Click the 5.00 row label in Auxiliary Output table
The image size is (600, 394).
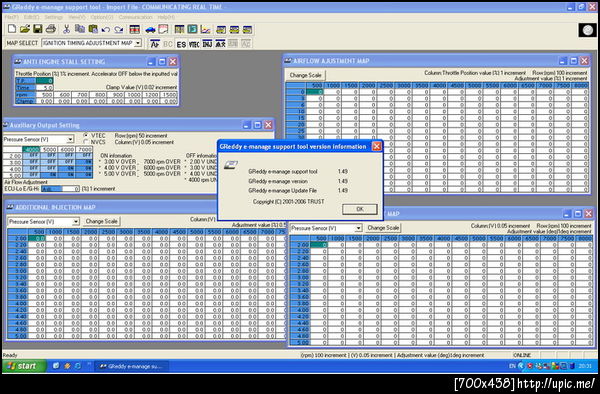[x=12, y=175]
